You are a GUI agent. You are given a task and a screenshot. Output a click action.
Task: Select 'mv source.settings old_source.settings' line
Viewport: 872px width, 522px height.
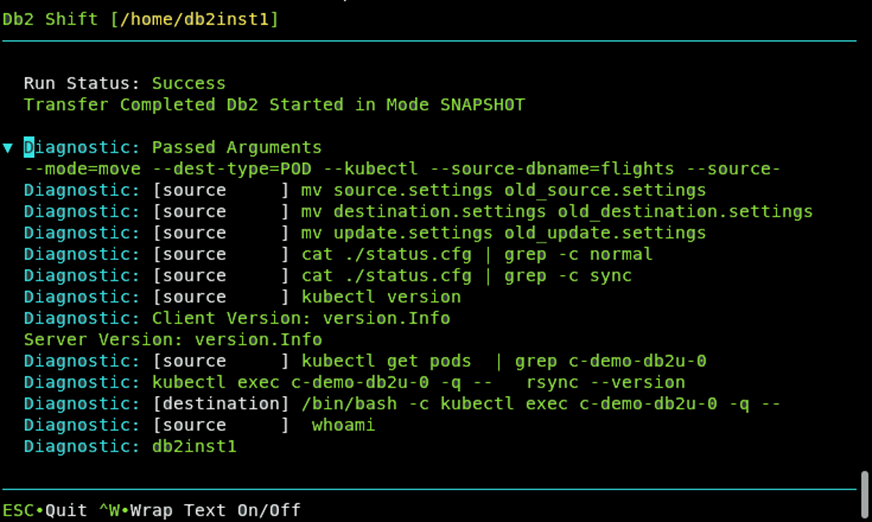point(365,190)
